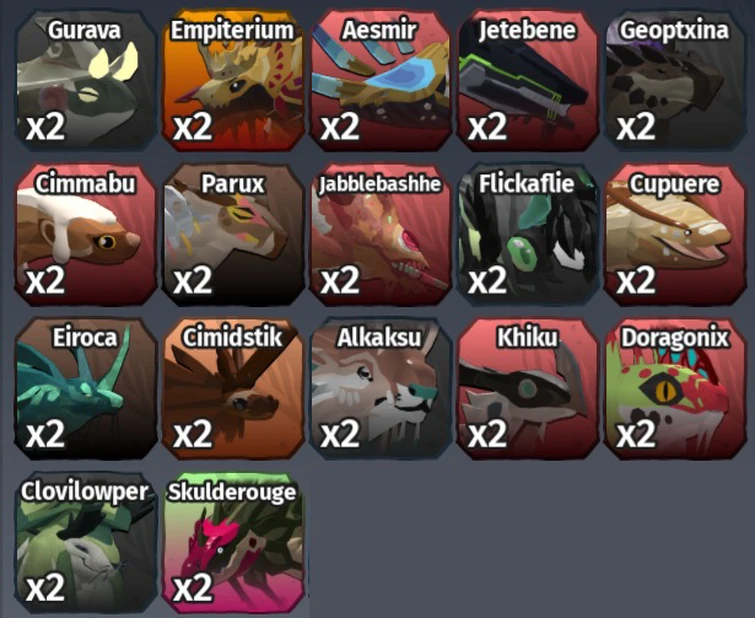Choose the Flickaflie creature tile

[x=528, y=234]
